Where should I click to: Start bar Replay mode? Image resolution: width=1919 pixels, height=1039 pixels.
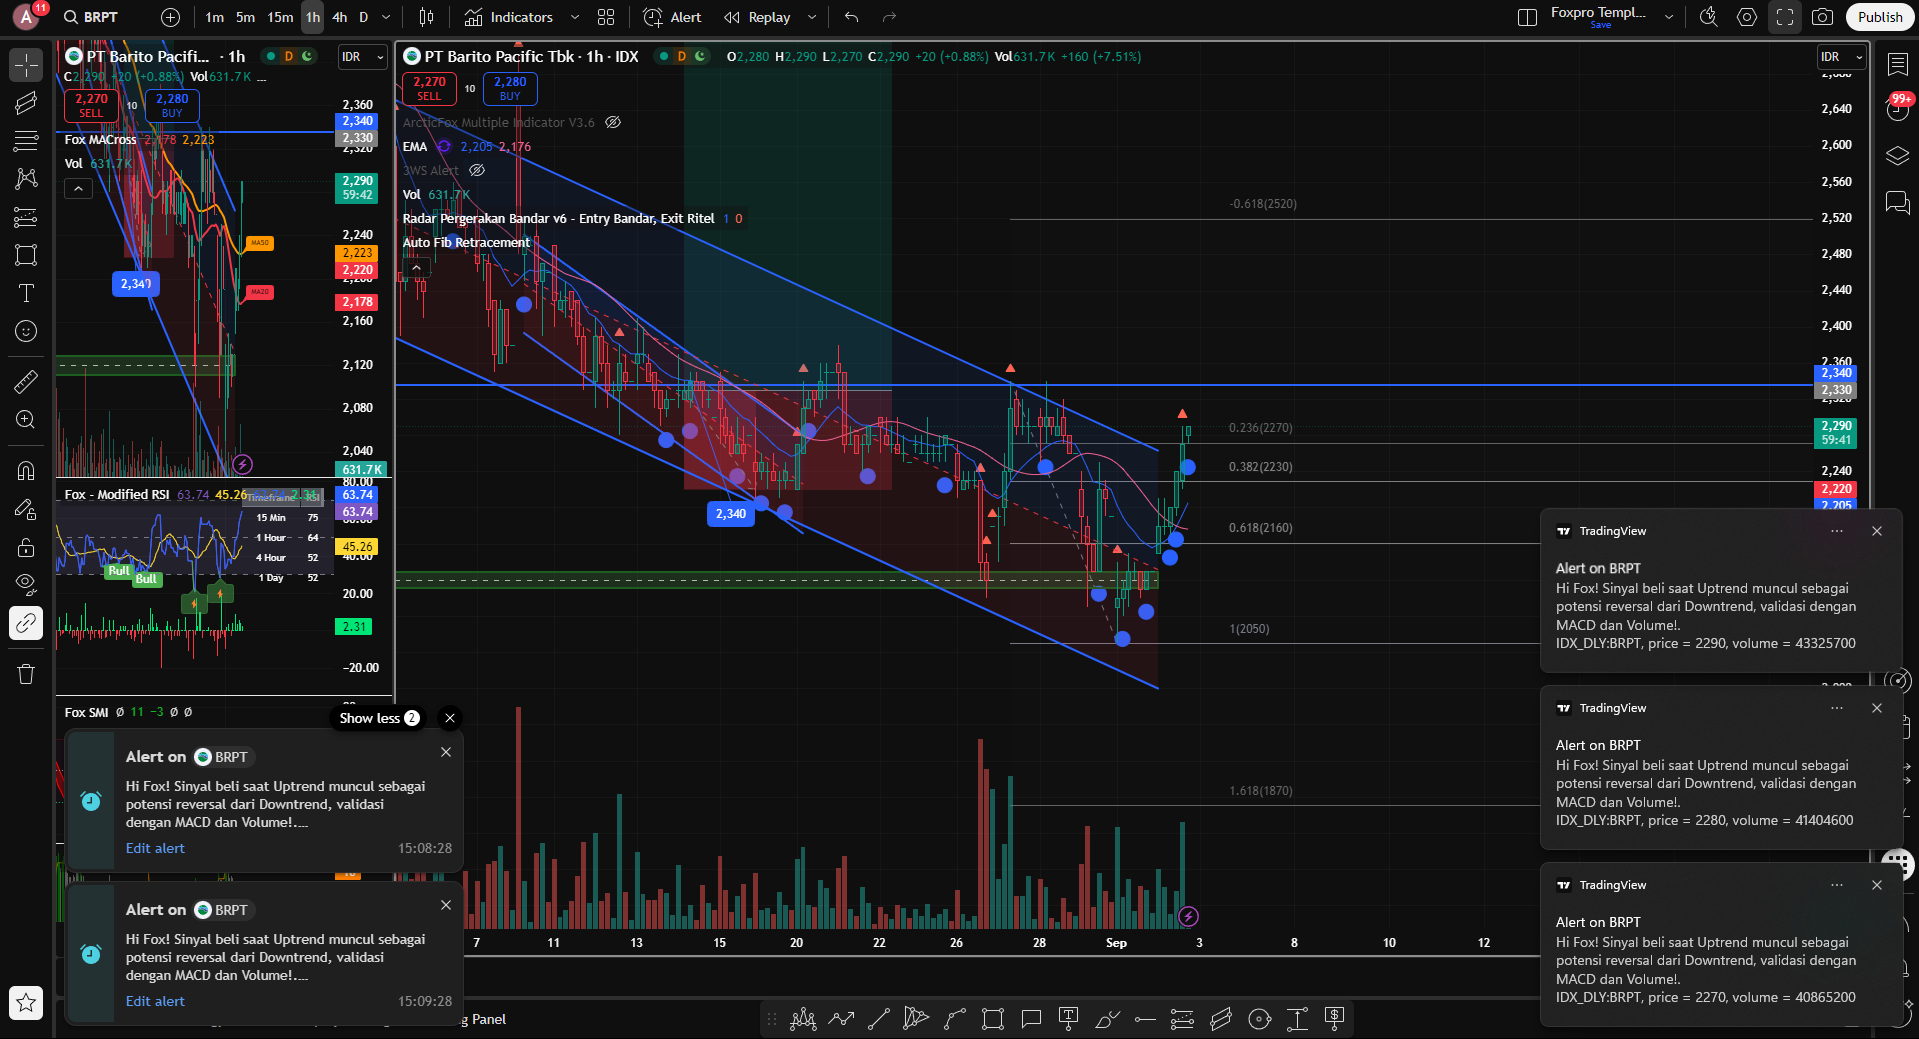757,17
